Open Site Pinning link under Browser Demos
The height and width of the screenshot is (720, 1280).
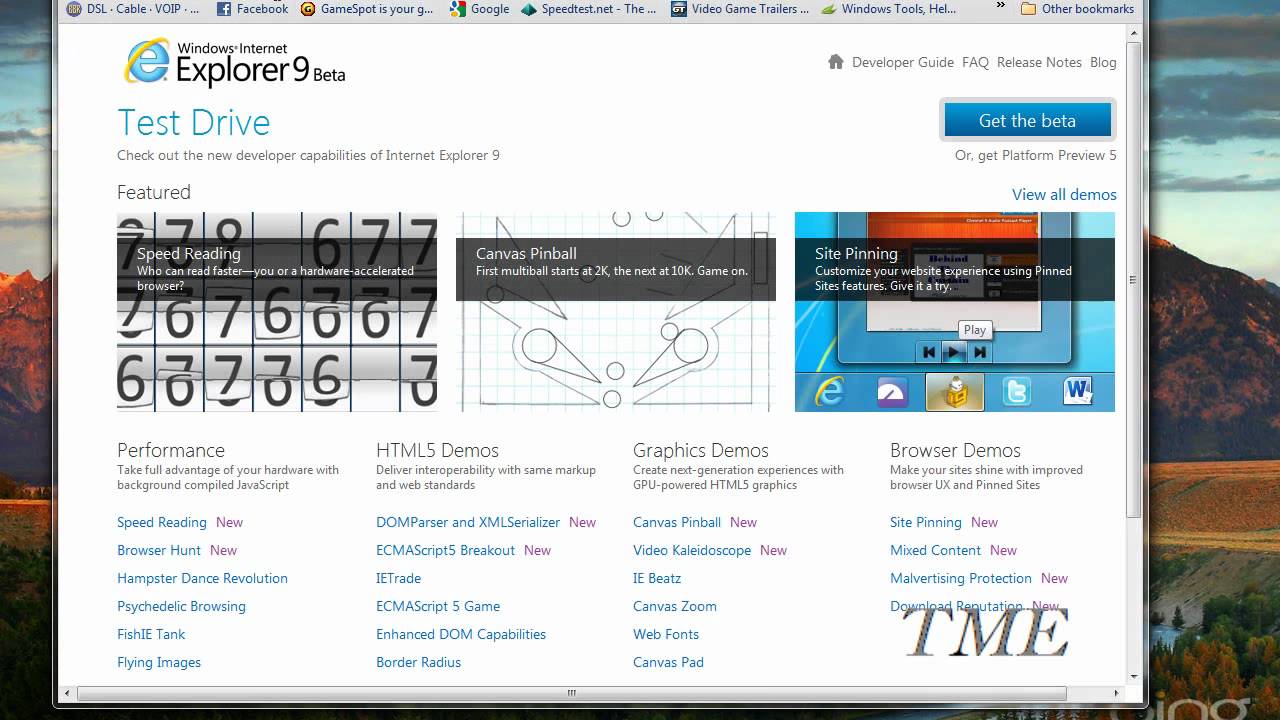pos(926,522)
